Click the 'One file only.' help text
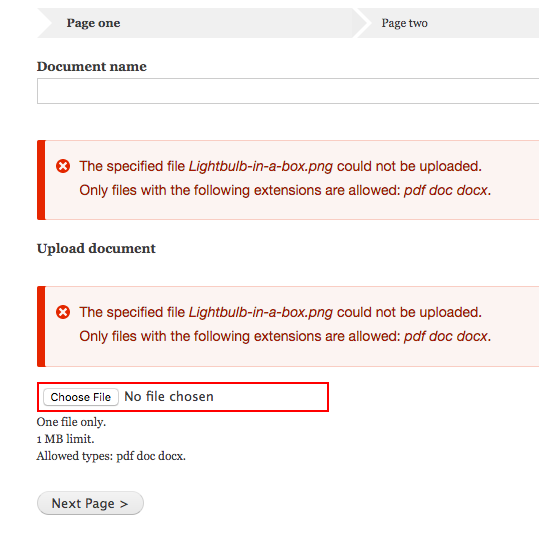539x533 pixels. (x=71, y=422)
